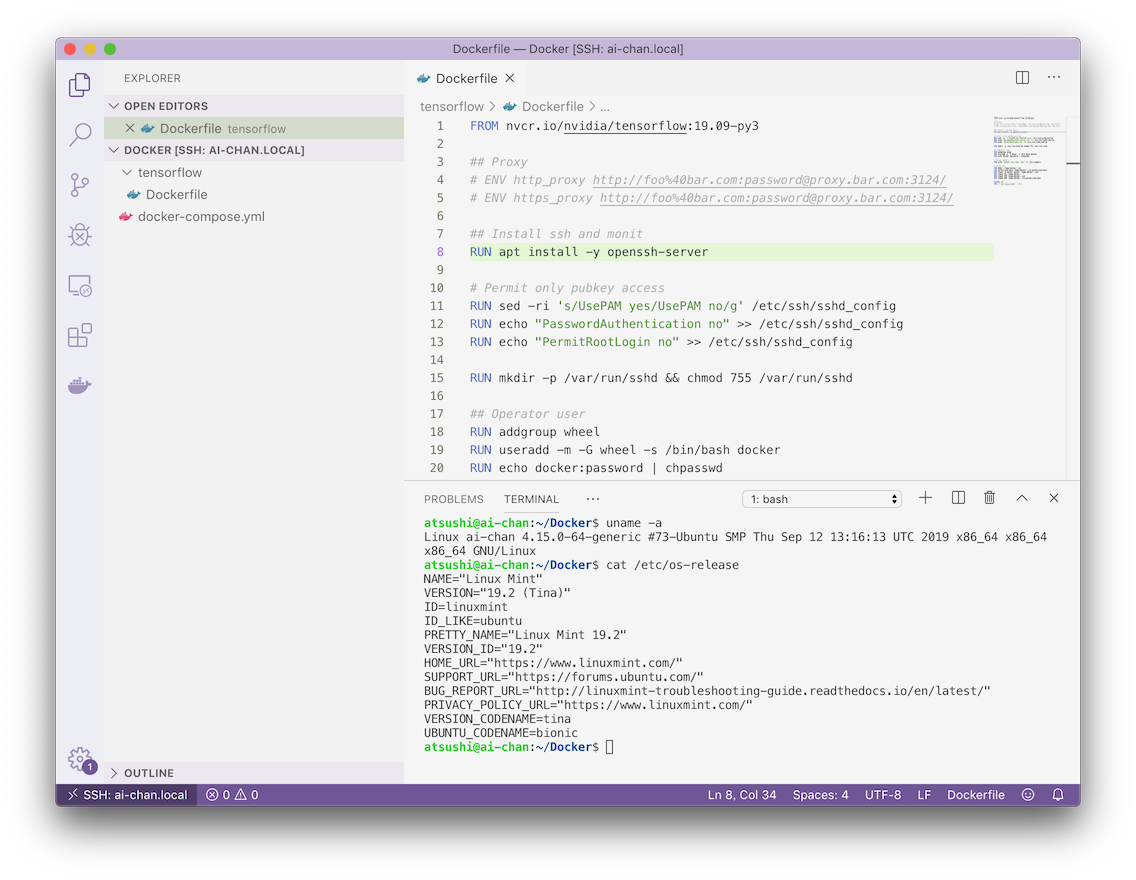This screenshot has width=1136, height=880.
Task: Open the terminal selector dropdown '1: bash'
Action: (x=821, y=499)
